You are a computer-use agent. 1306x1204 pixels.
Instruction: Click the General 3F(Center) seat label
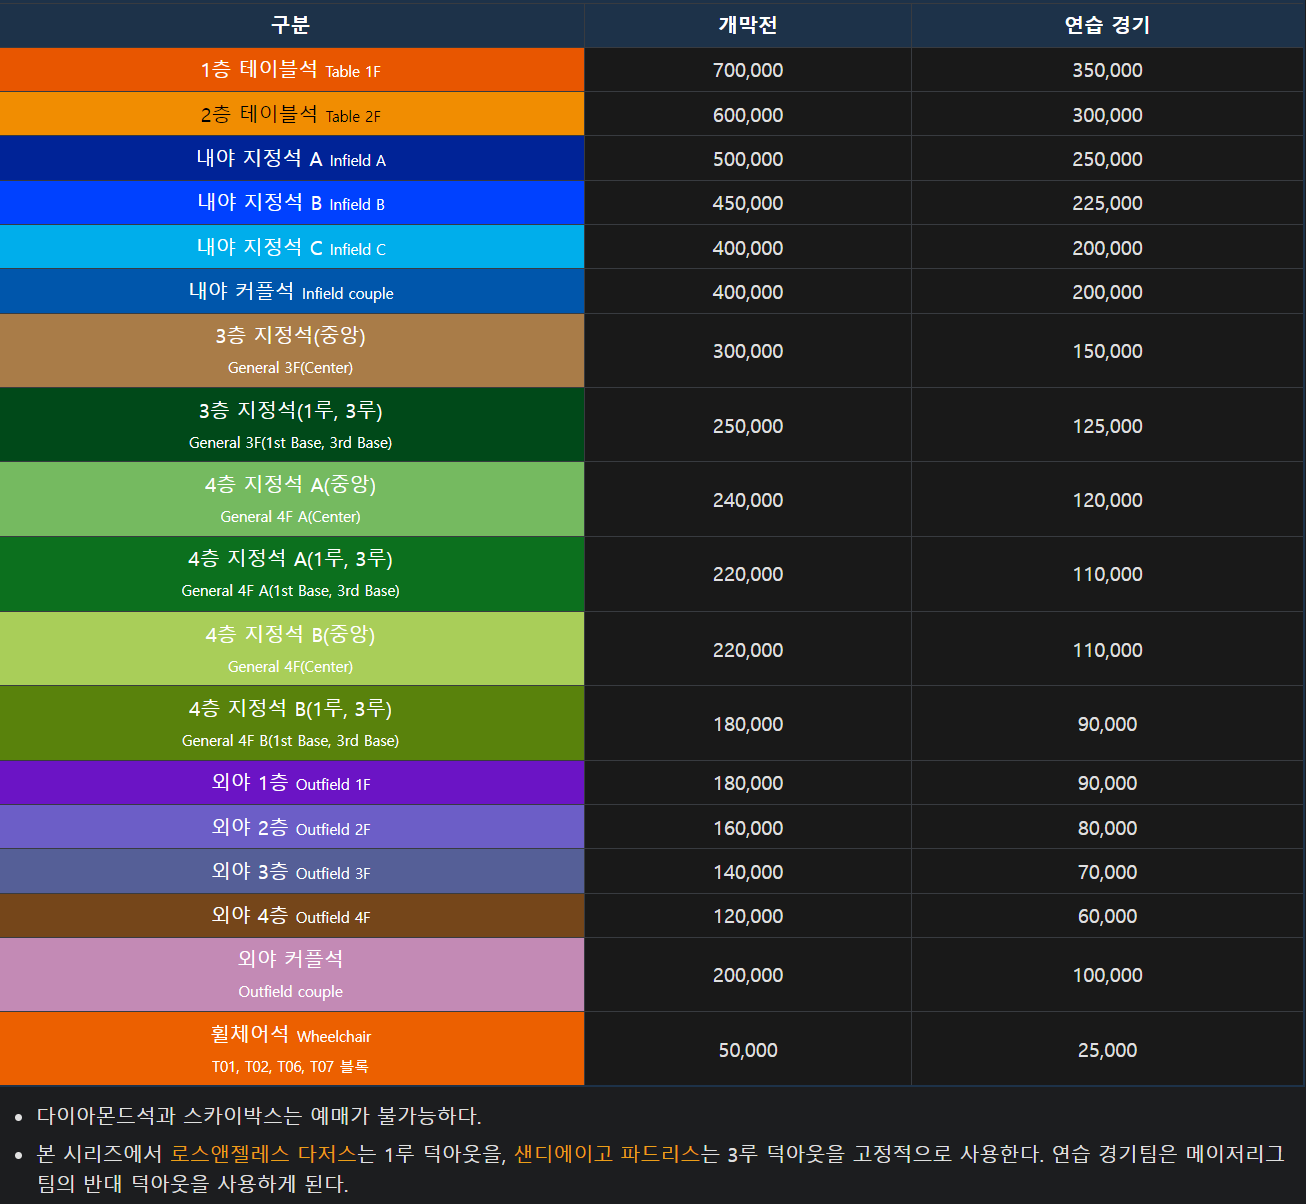tap(291, 350)
